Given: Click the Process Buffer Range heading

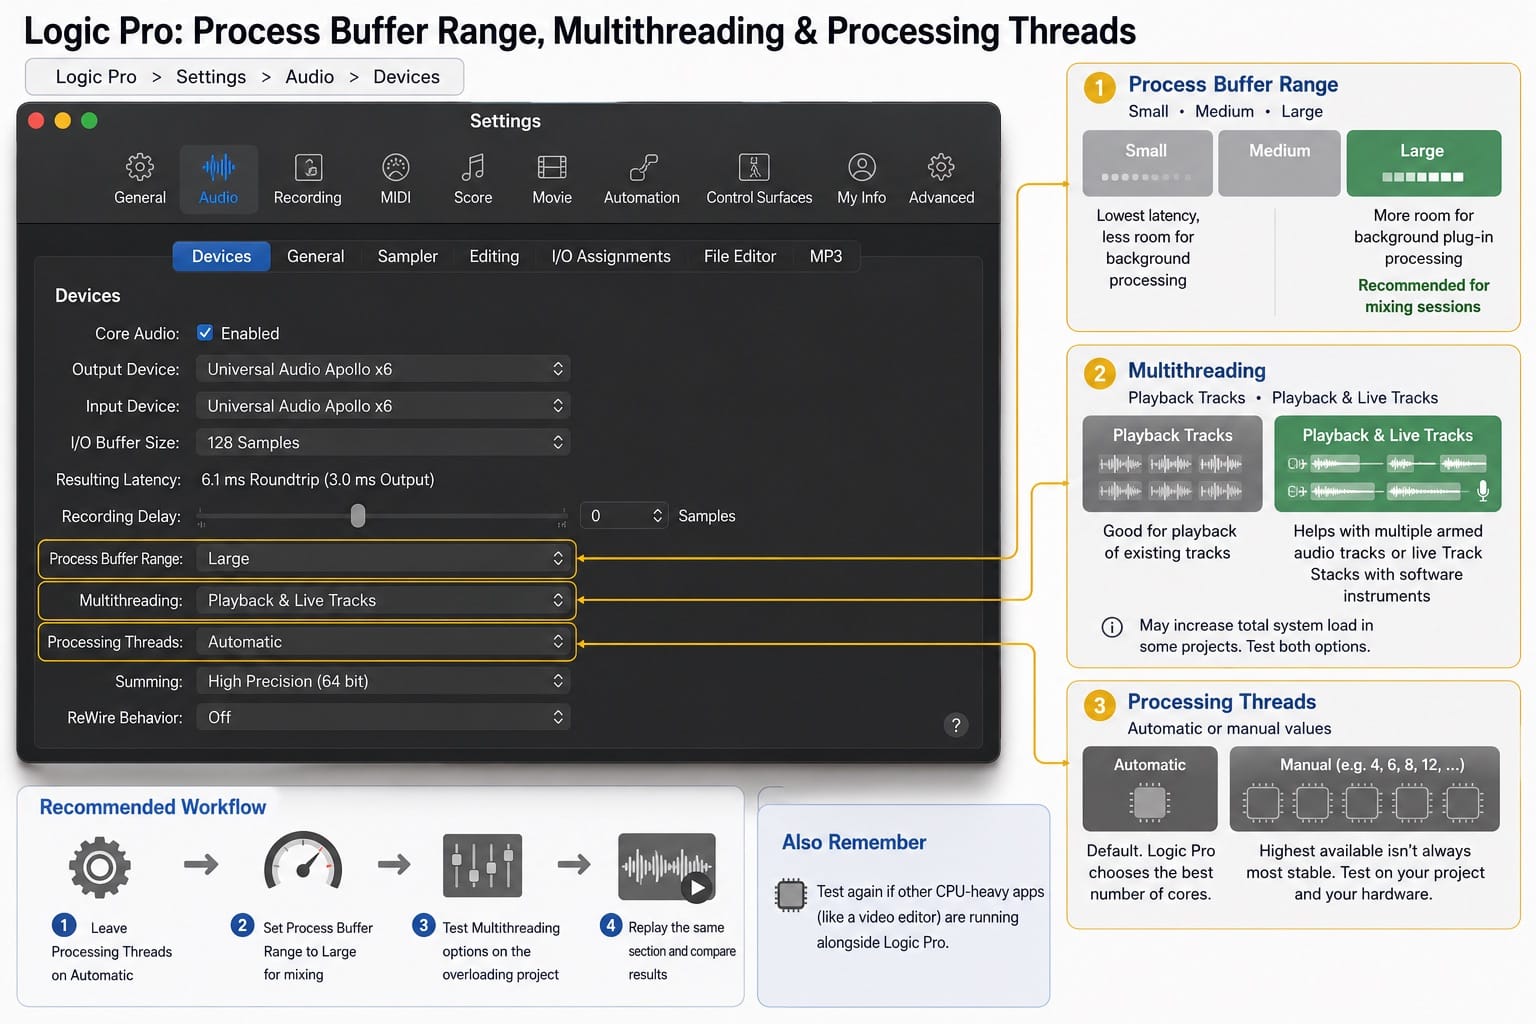Looking at the screenshot, I should coord(1233,84).
